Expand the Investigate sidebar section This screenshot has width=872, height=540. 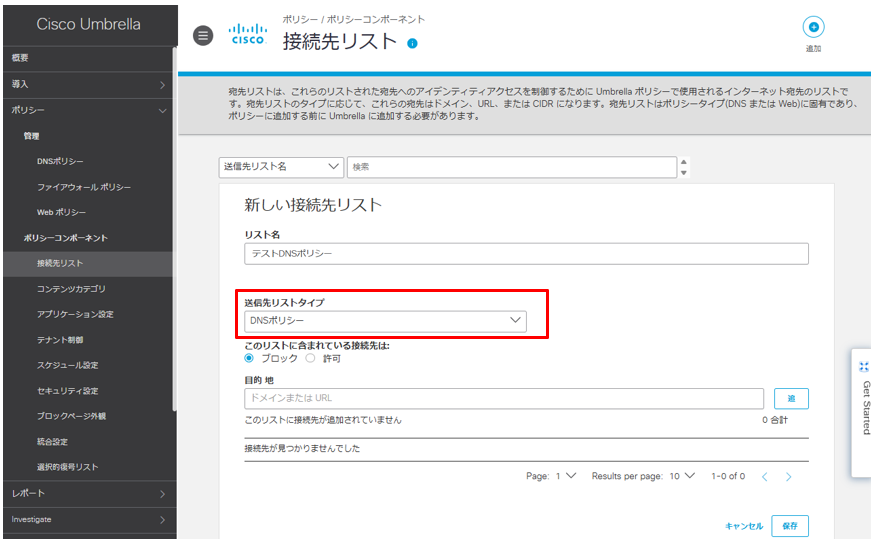tap(89, 519)
